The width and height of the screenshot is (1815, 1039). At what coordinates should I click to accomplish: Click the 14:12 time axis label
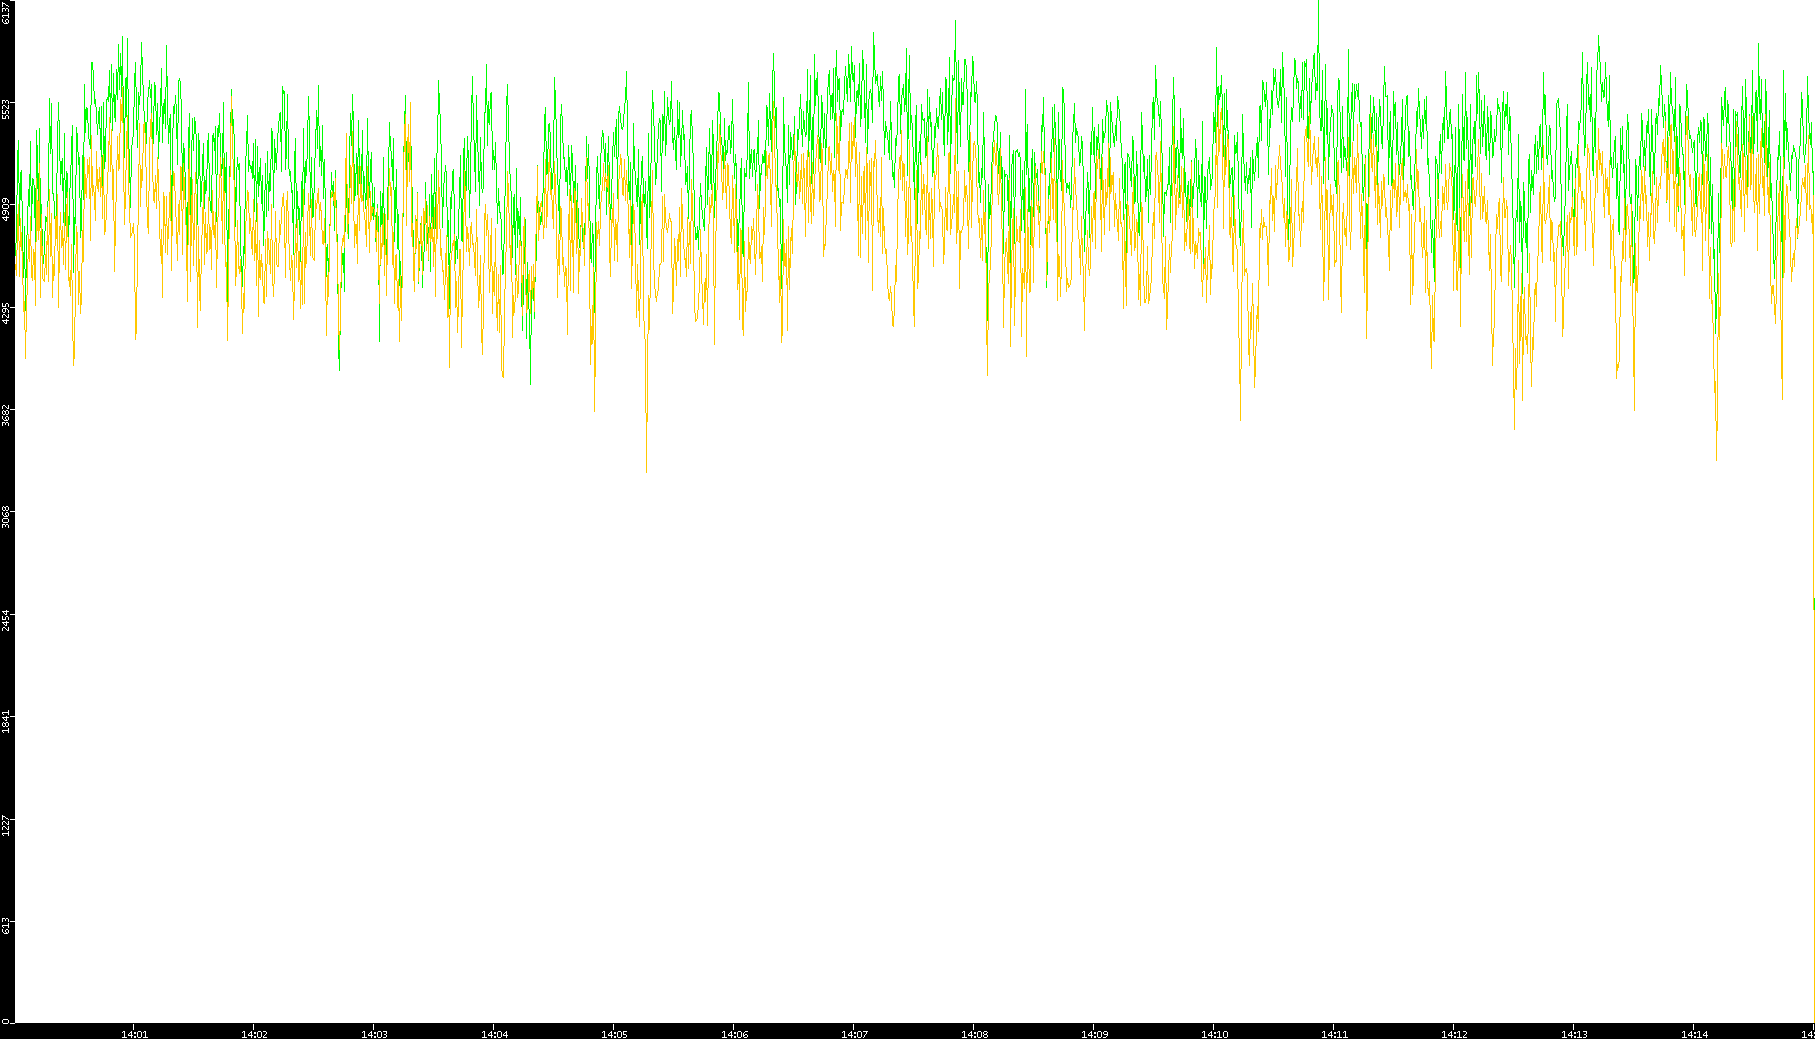1454,1034
